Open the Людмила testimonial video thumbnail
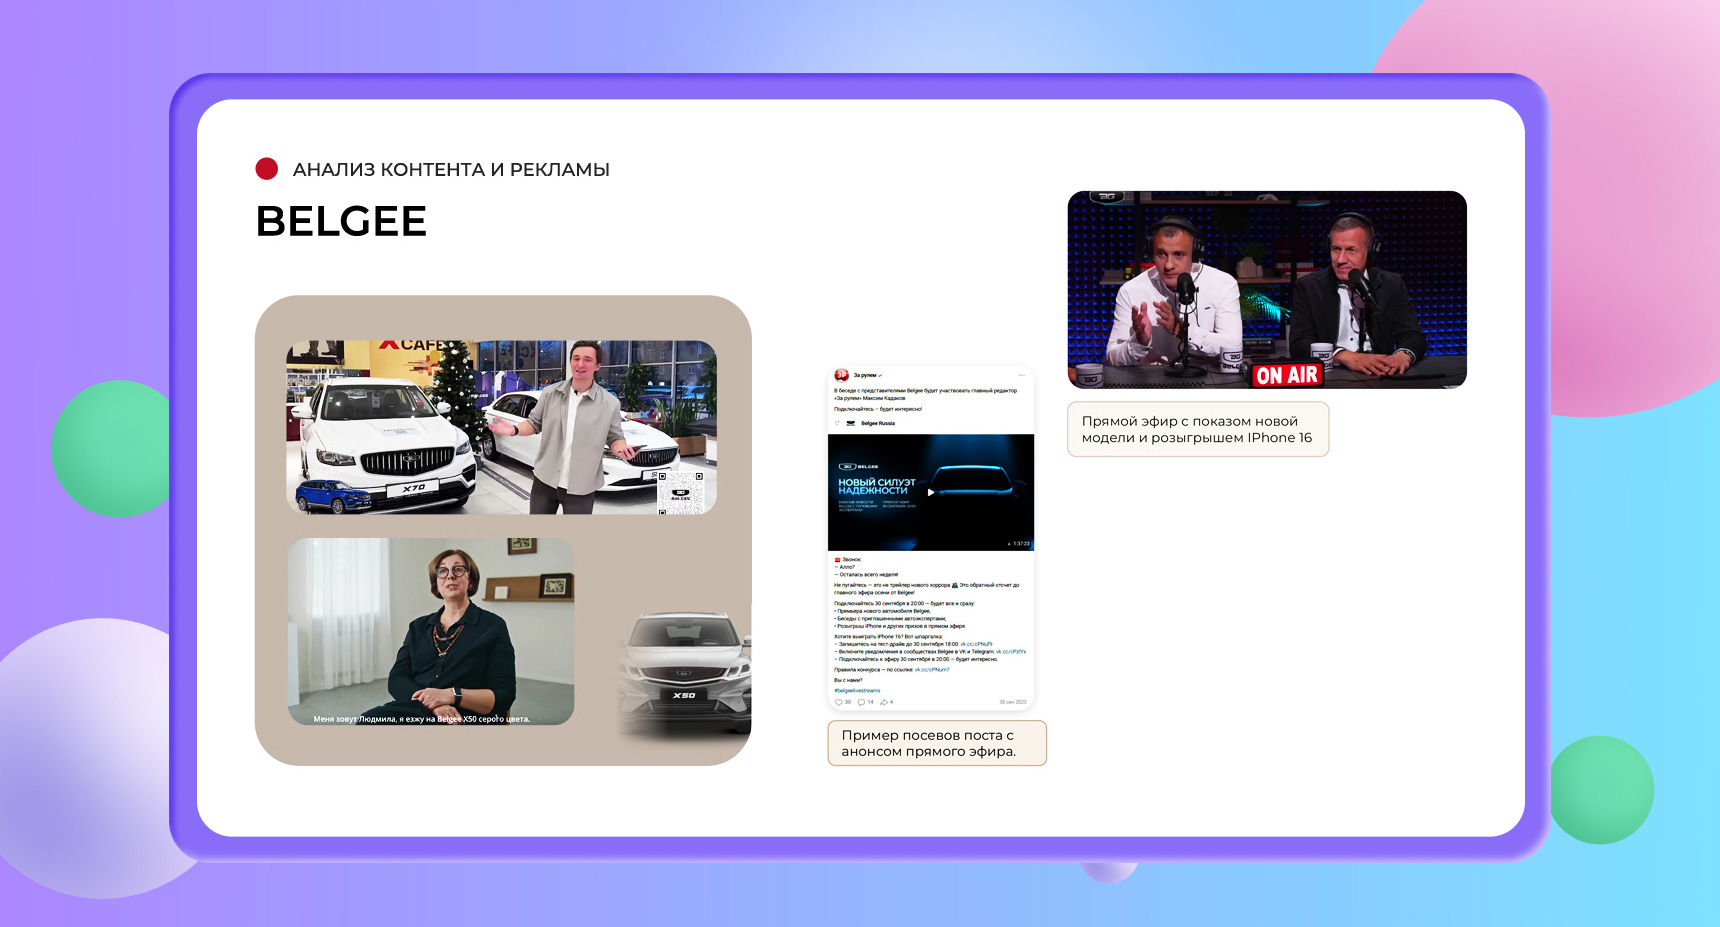Image resolution: width=1720 pixels, height=927 pixels. tap(431, 632)
